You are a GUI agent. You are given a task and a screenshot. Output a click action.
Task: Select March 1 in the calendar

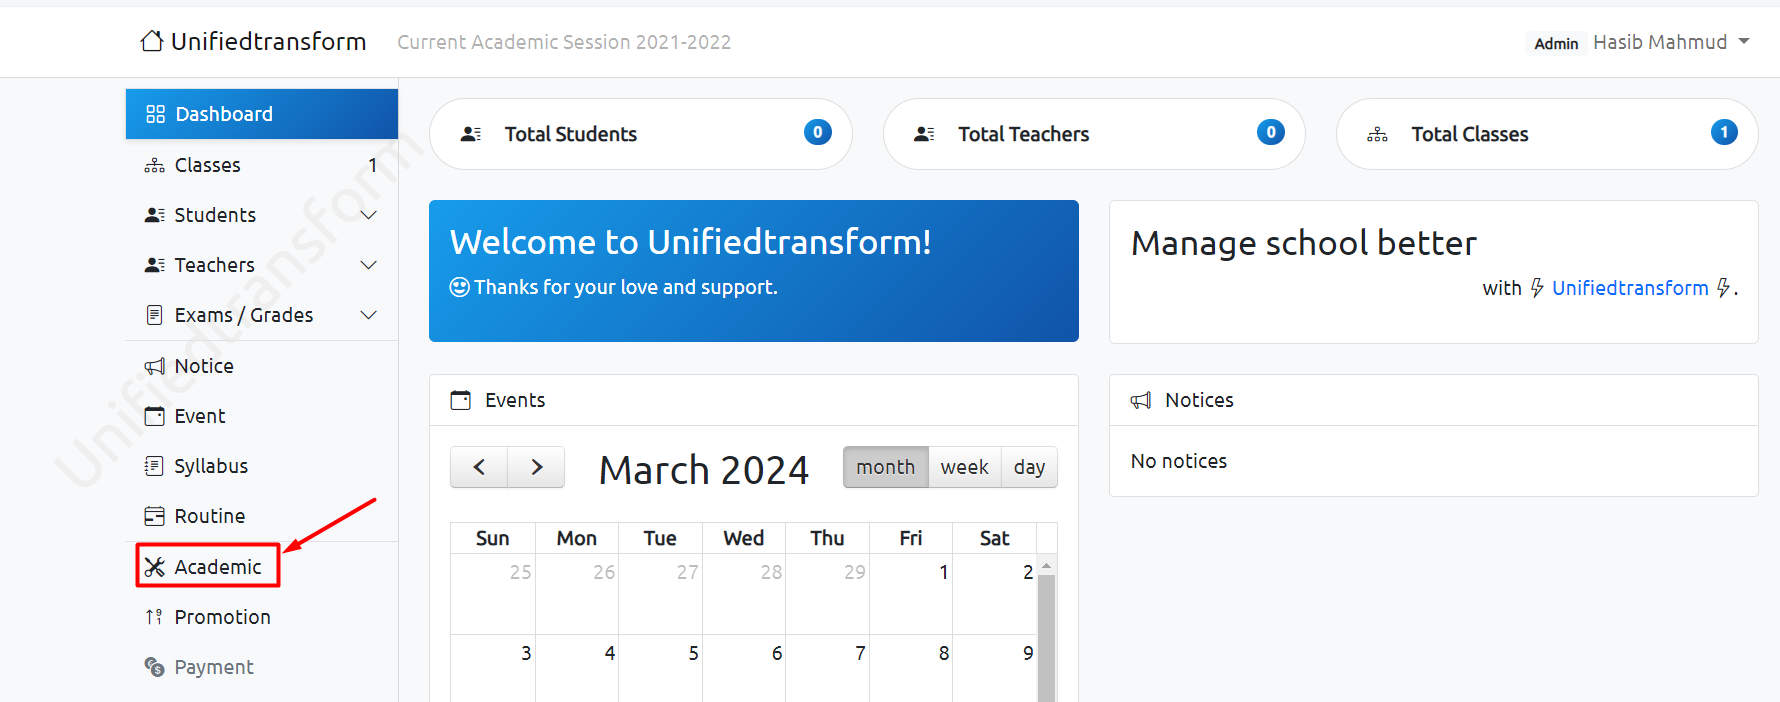[911, 595]
